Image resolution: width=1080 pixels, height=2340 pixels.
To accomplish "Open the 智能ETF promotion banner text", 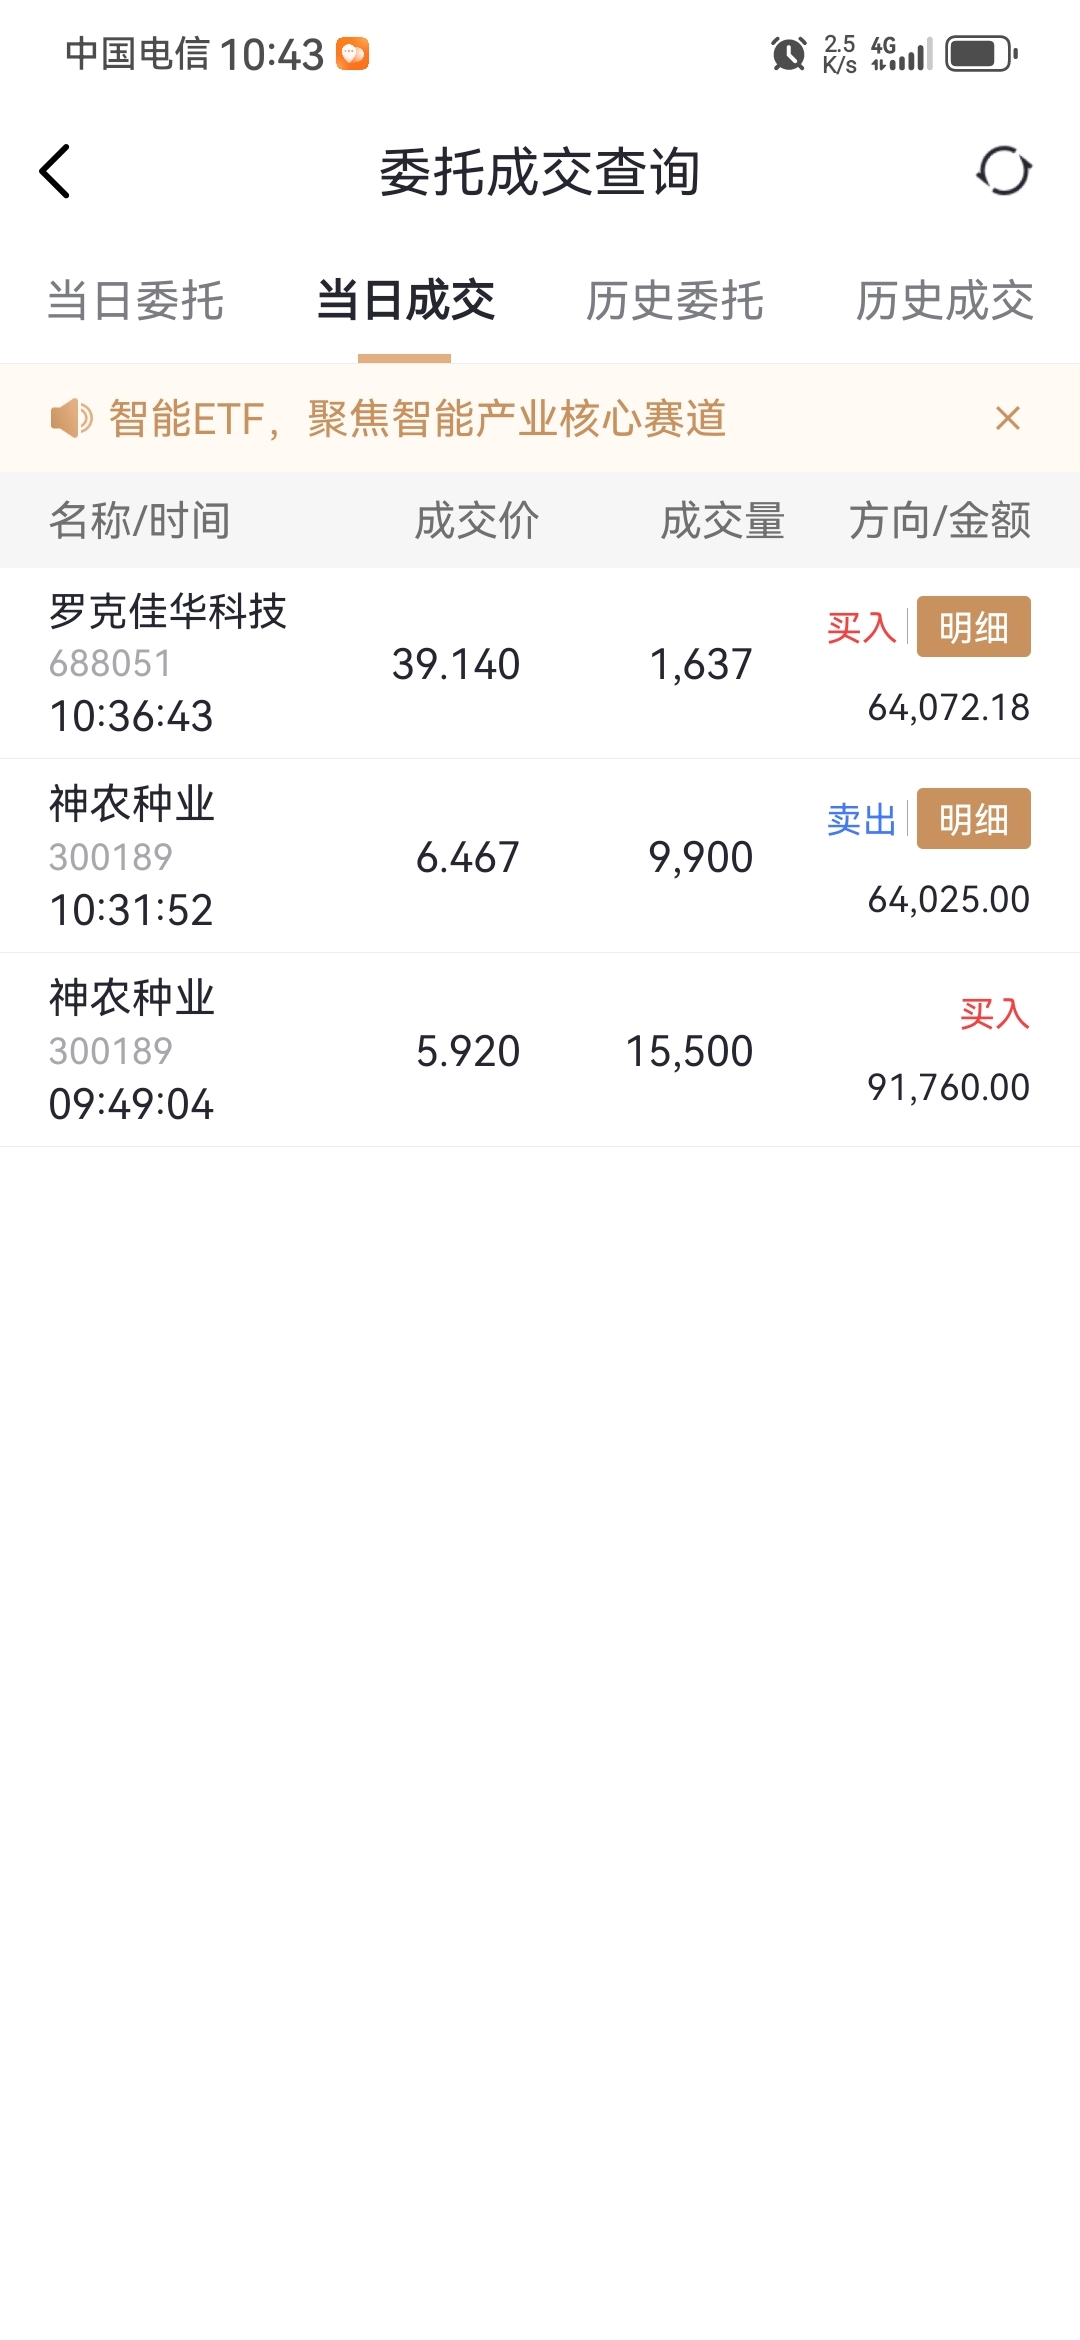I will click(417, 418).
